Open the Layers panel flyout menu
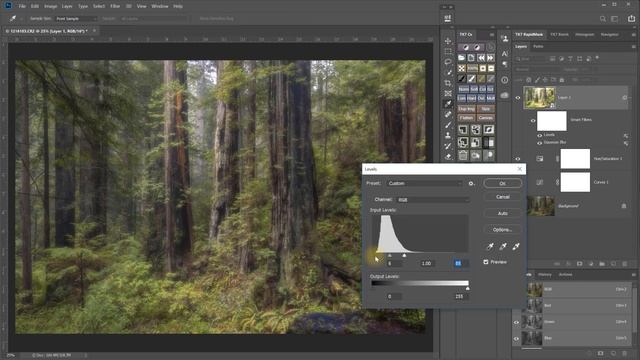640x360 pixels. coord(633,47)
